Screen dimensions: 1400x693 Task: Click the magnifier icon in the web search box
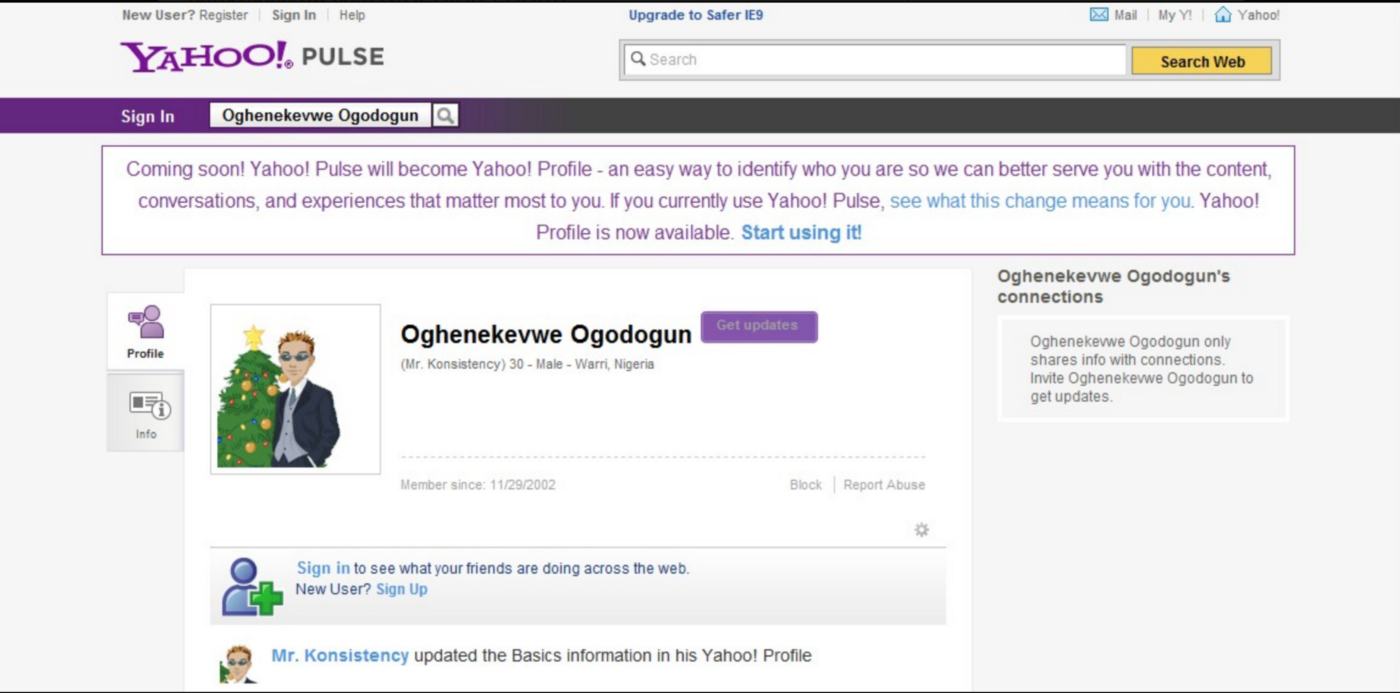[638, 59]
